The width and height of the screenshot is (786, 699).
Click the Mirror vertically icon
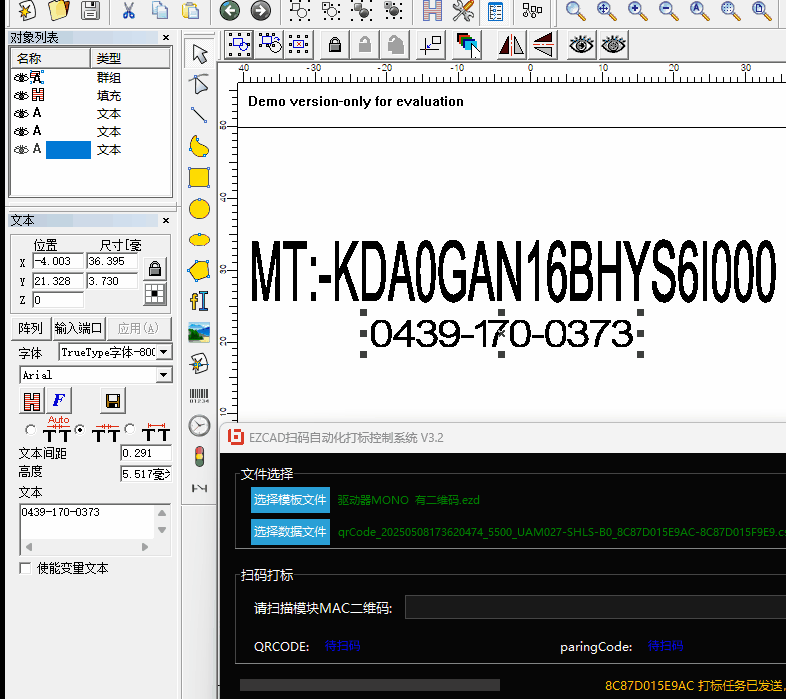tap(543, 45)
